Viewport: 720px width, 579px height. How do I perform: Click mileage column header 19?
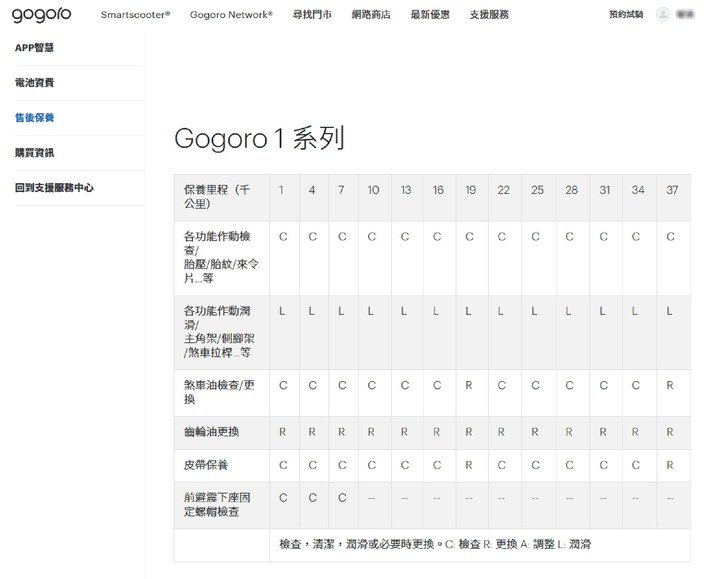(471, 190)
